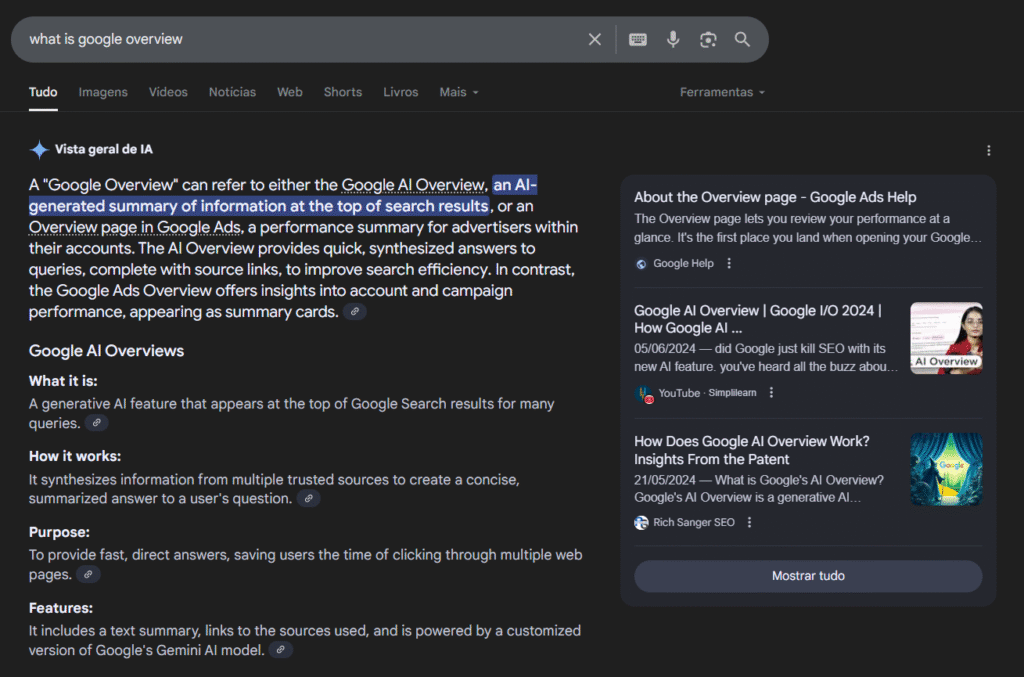
Task: Click the 'Features:' subheading
Action: (61, 608)
